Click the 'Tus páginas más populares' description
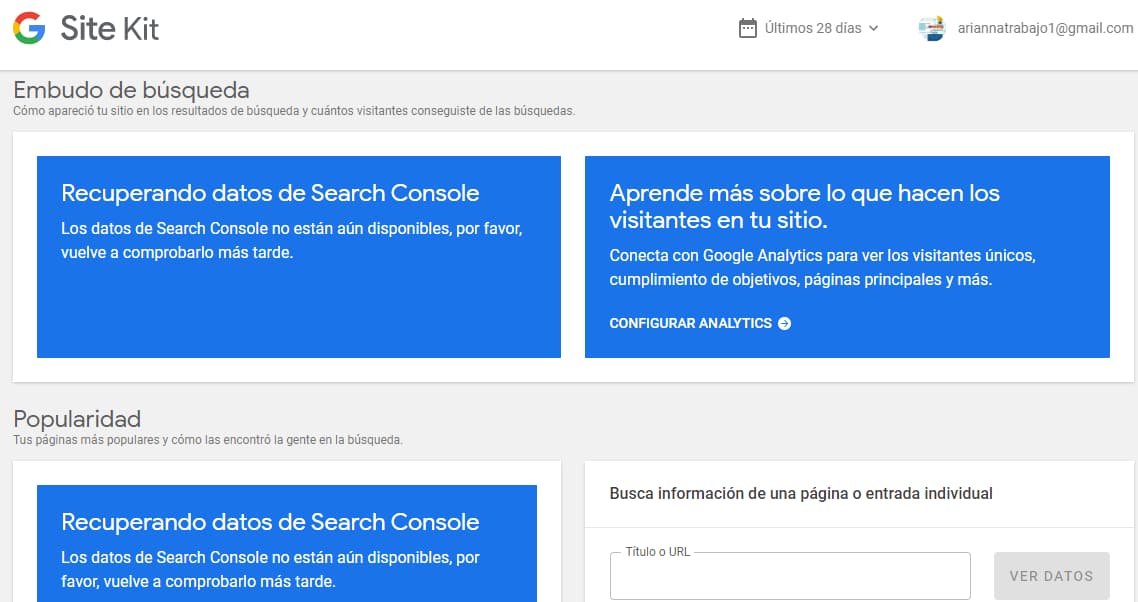The image size is (1138, 602). [x=208, y=440]
